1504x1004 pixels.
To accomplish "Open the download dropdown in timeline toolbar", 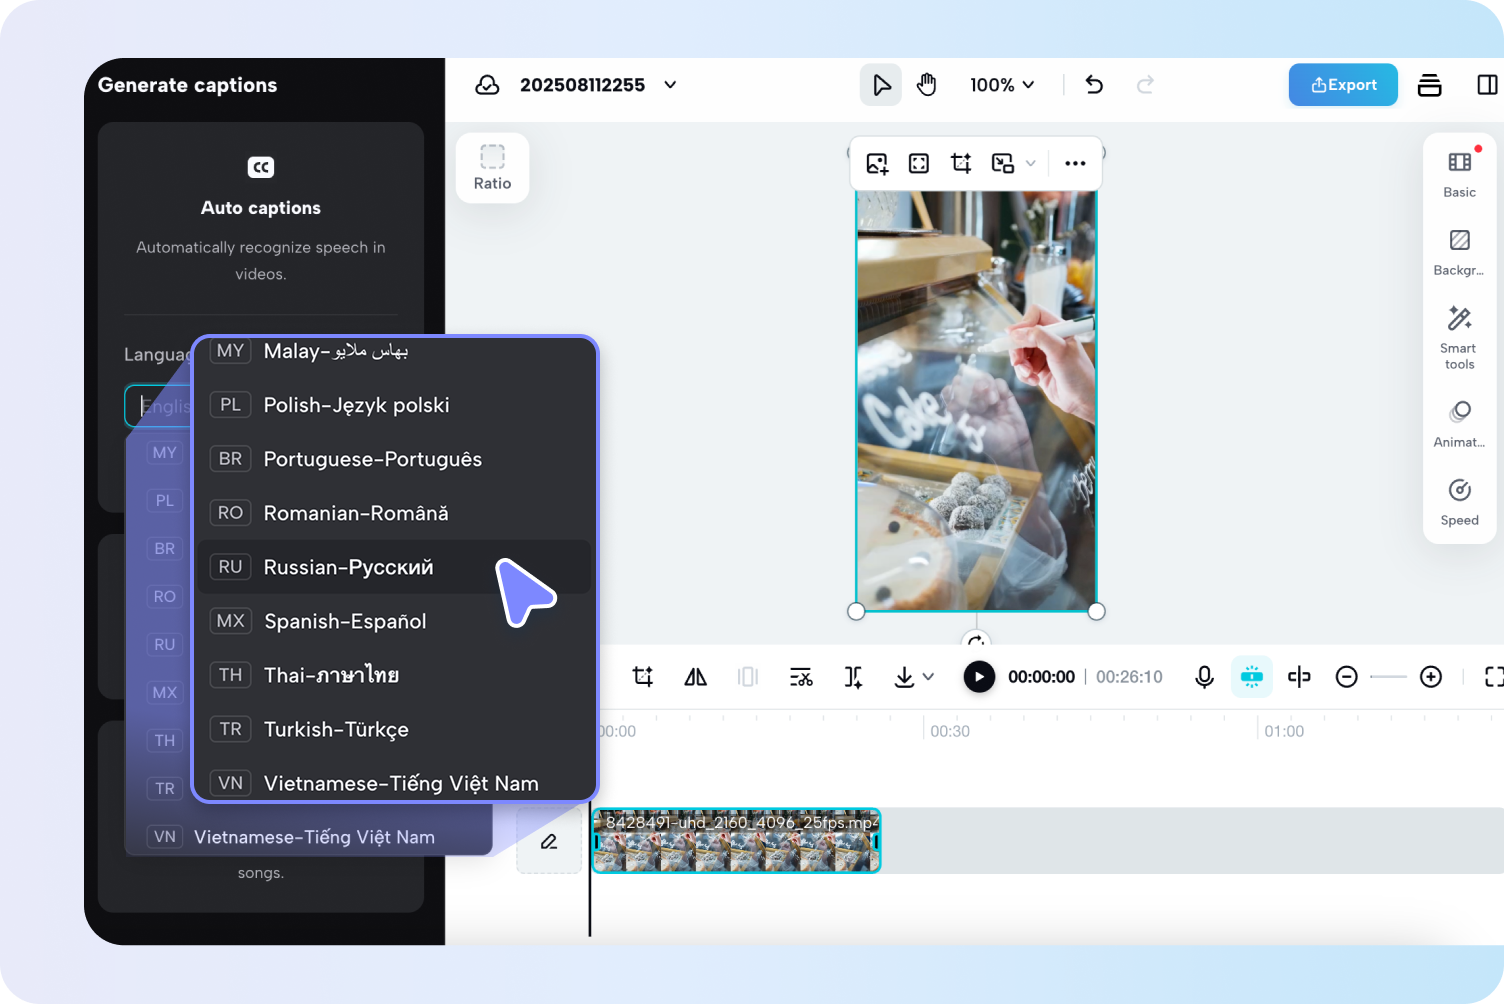I will coord(914,677).
